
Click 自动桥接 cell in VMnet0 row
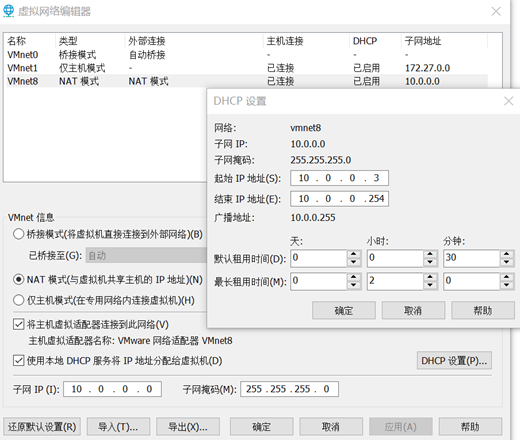147,54
